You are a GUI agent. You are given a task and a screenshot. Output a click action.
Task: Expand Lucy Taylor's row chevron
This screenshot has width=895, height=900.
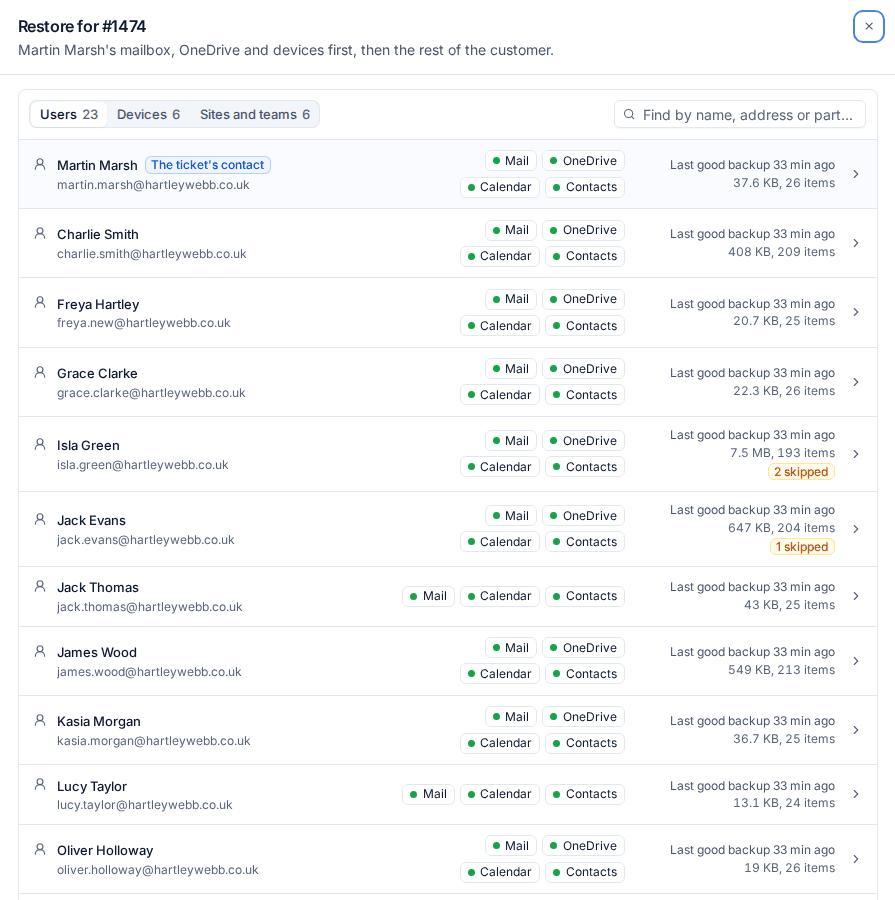[855, 794]
